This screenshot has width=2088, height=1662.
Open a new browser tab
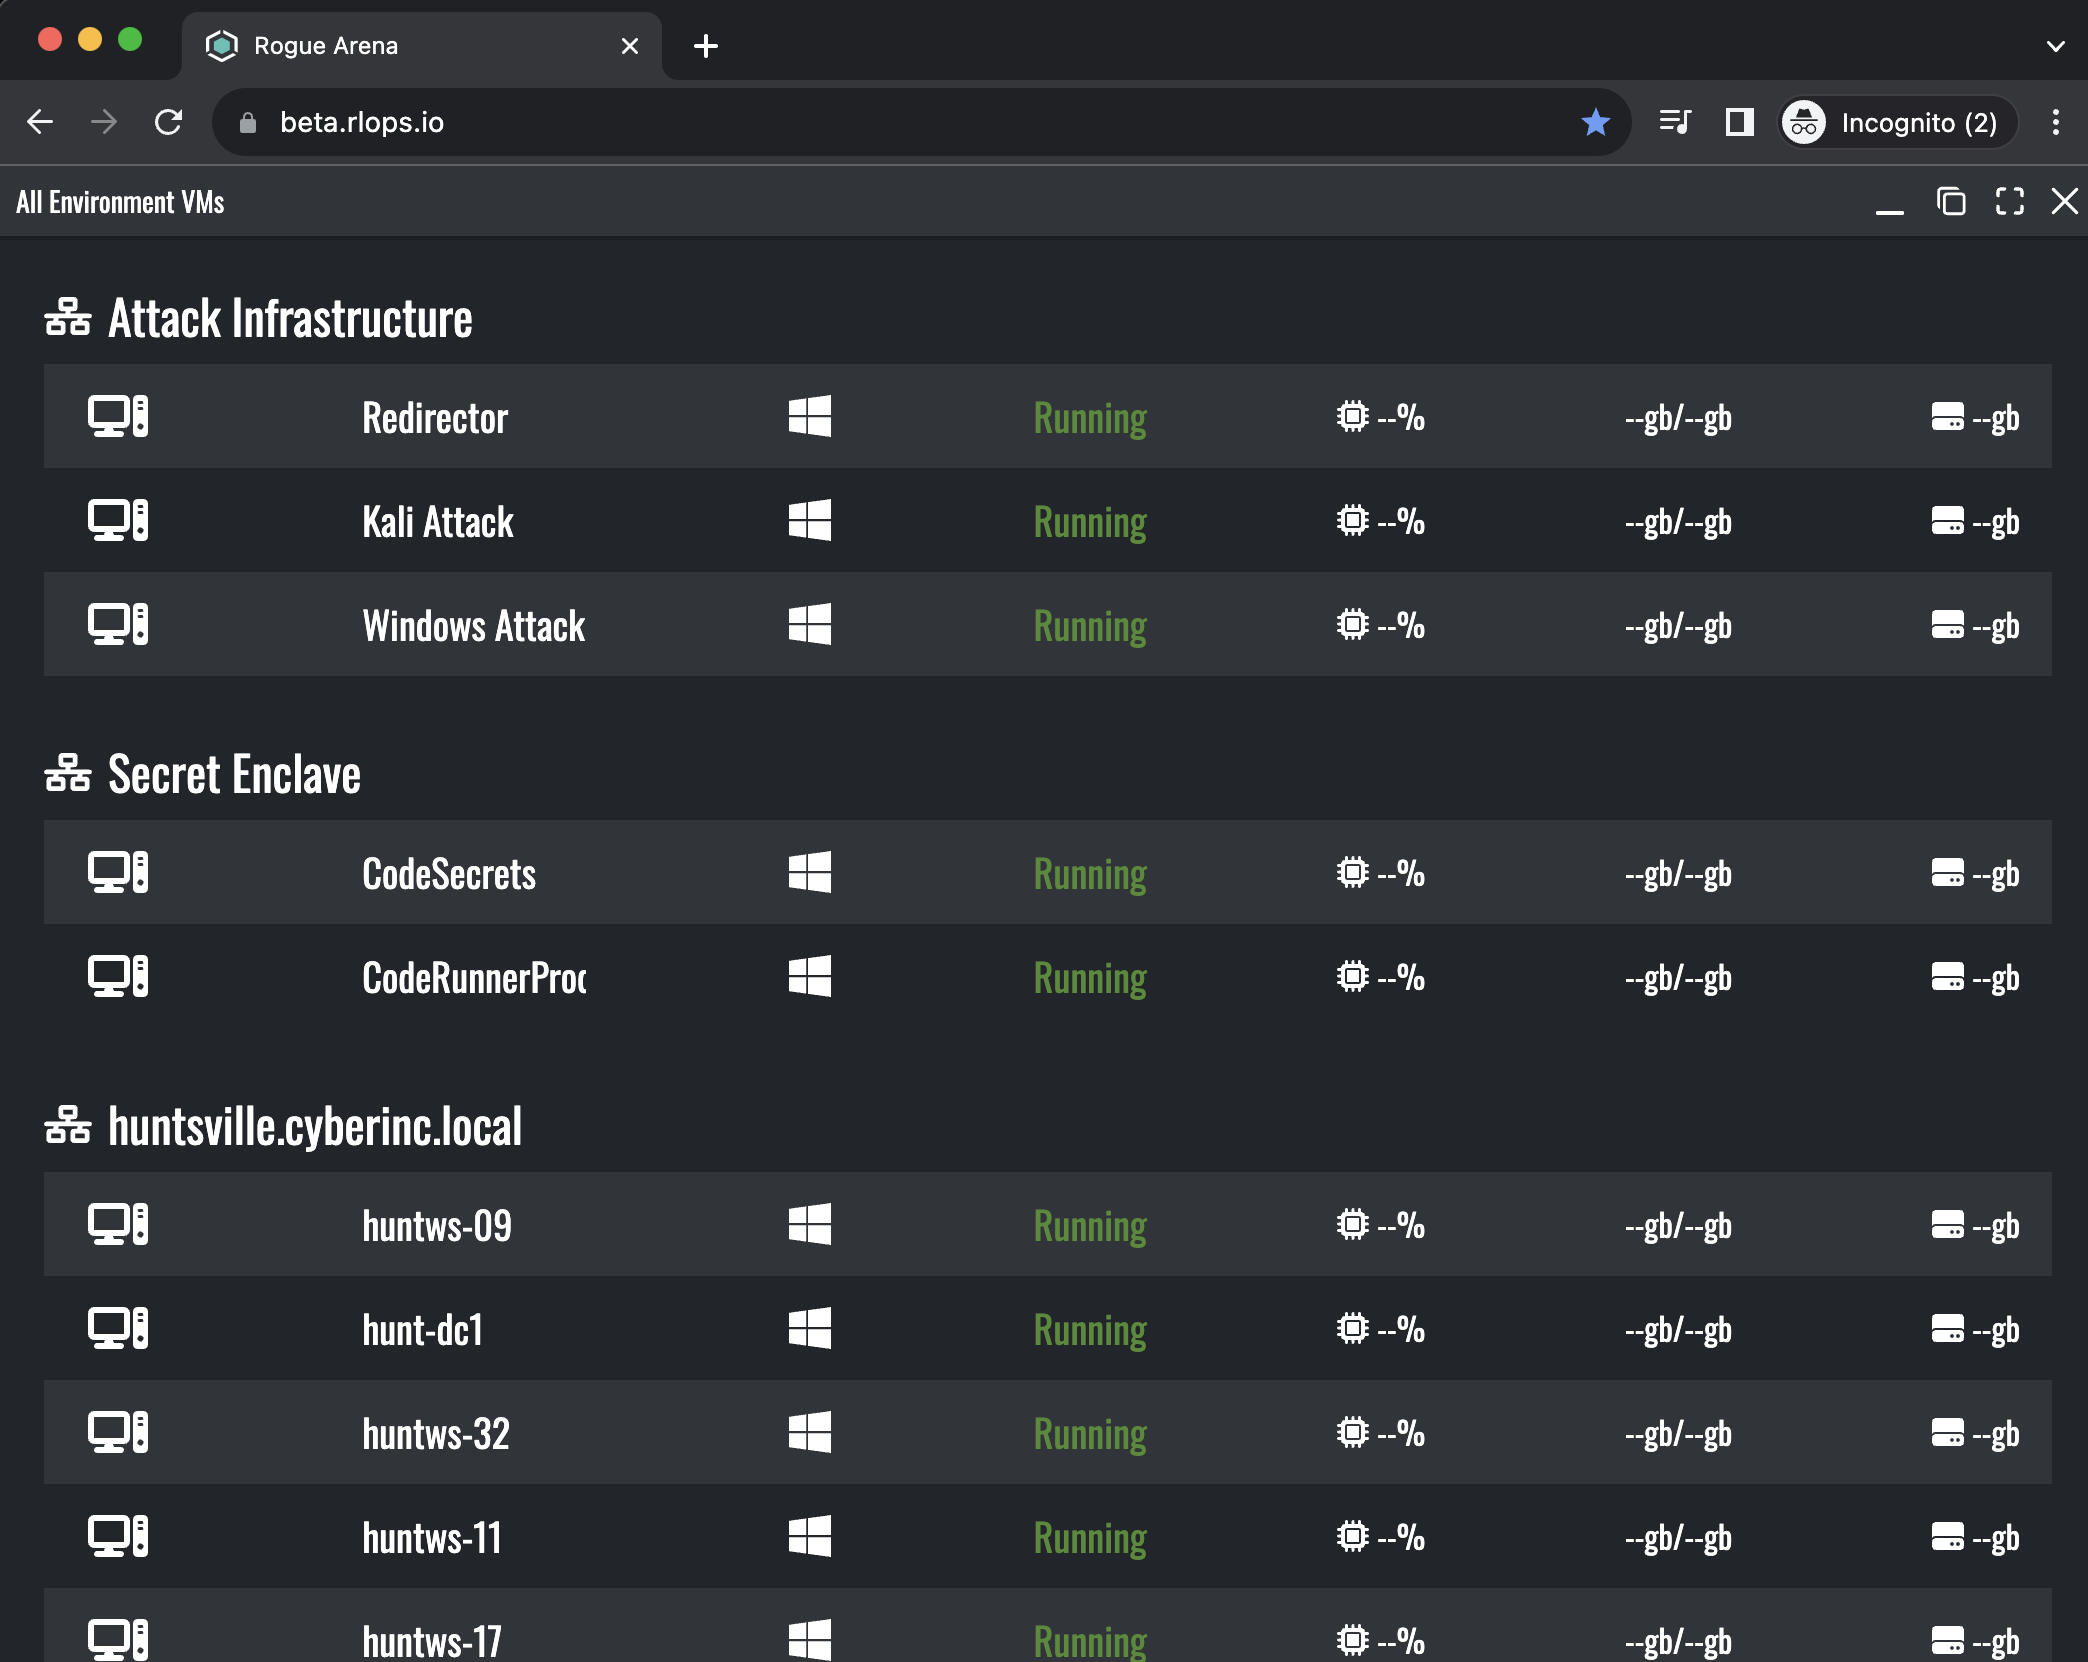point(705,46)
